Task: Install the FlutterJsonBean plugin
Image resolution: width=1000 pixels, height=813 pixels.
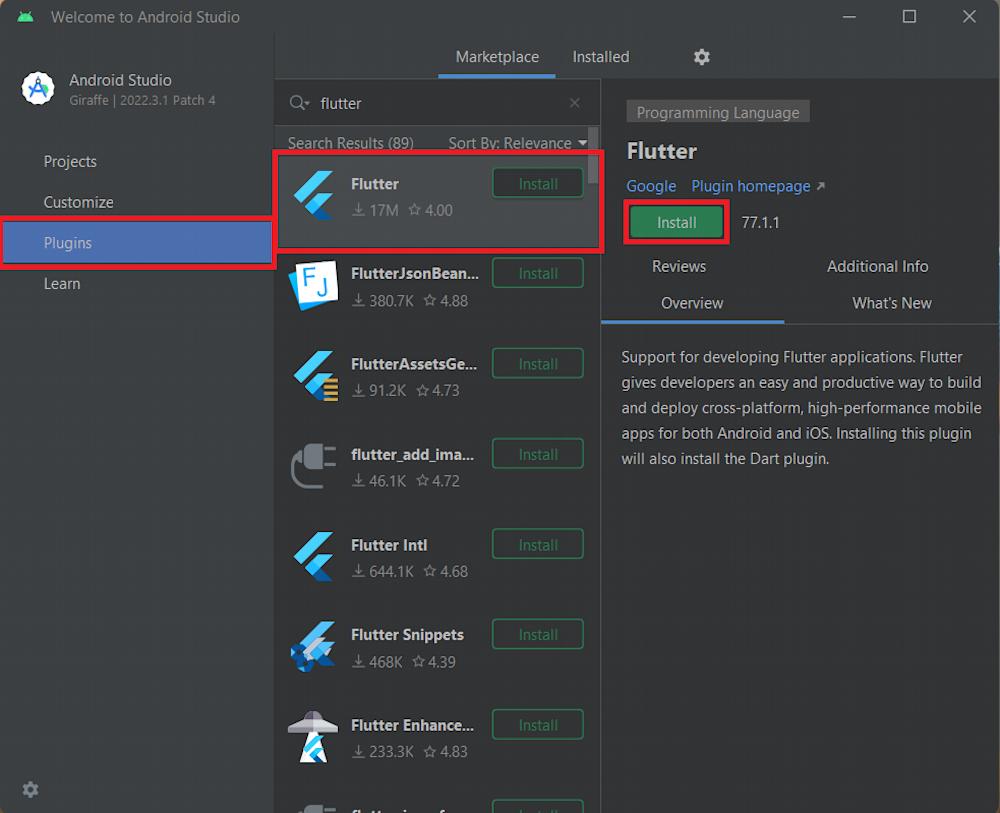Action: click(538, 274)
